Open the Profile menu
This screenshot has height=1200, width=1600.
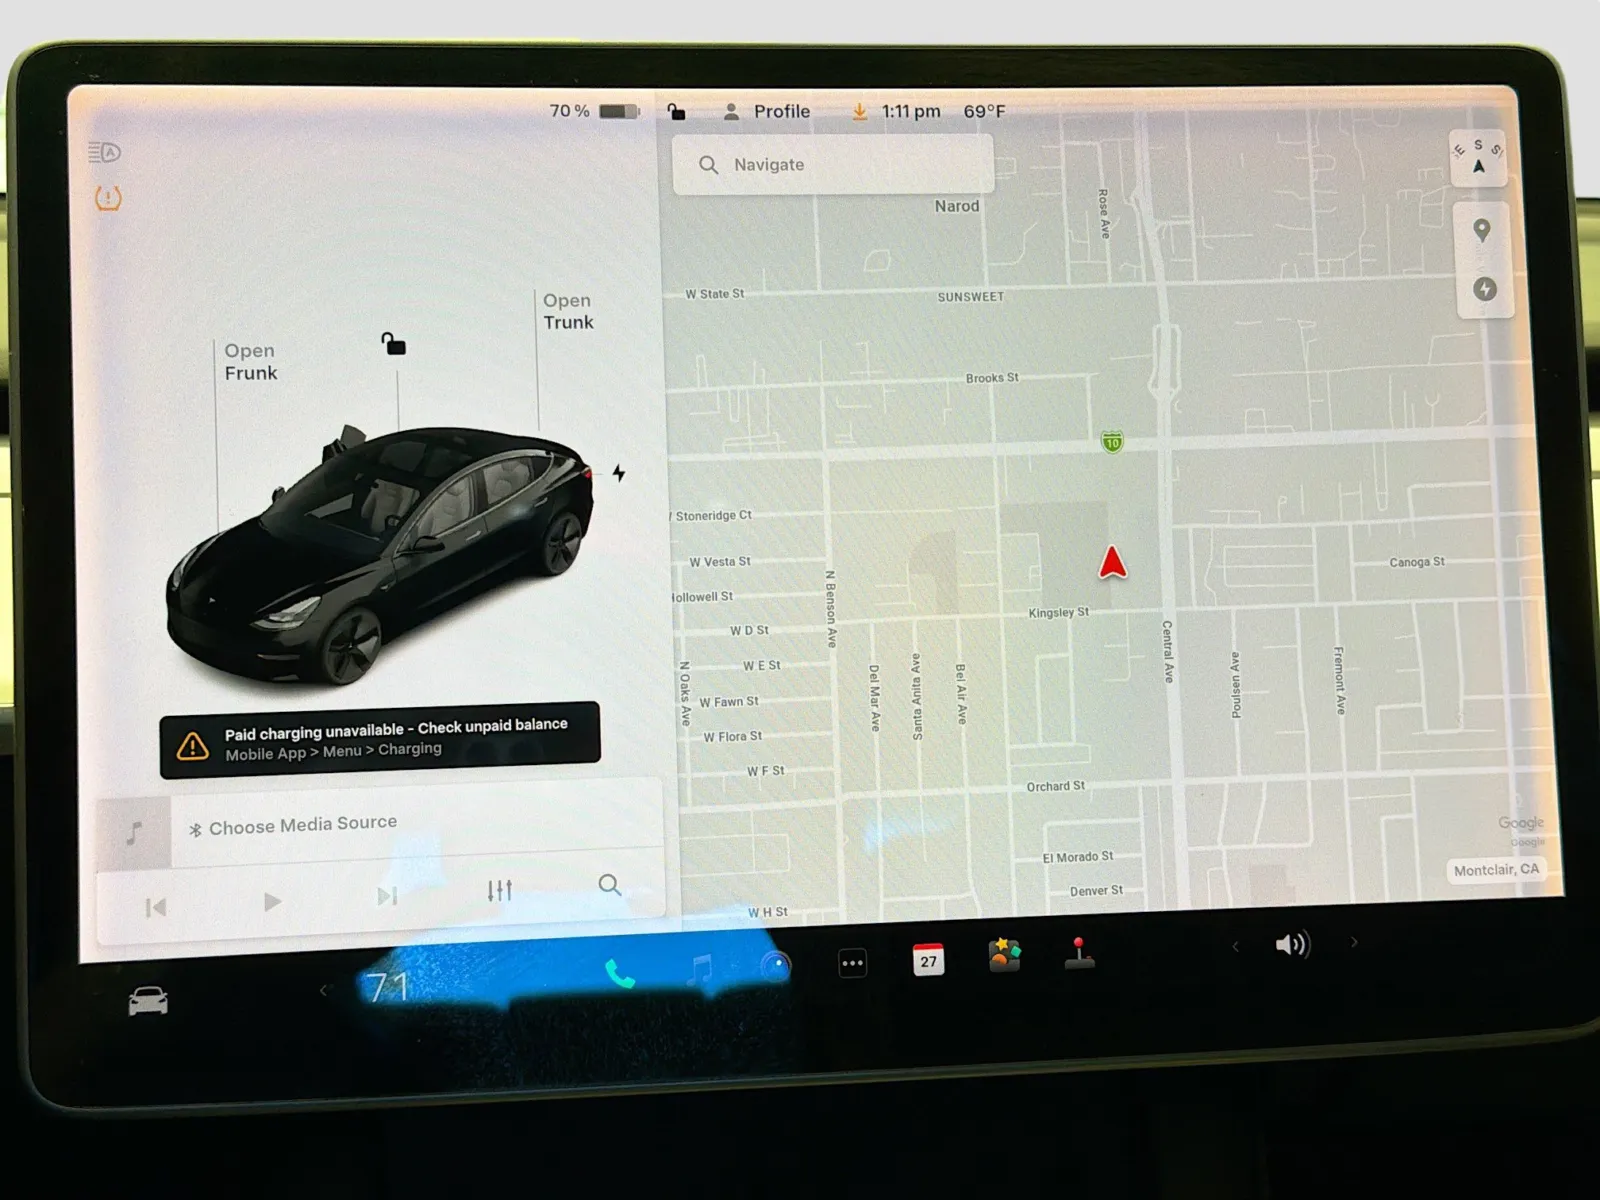[768, 111]
